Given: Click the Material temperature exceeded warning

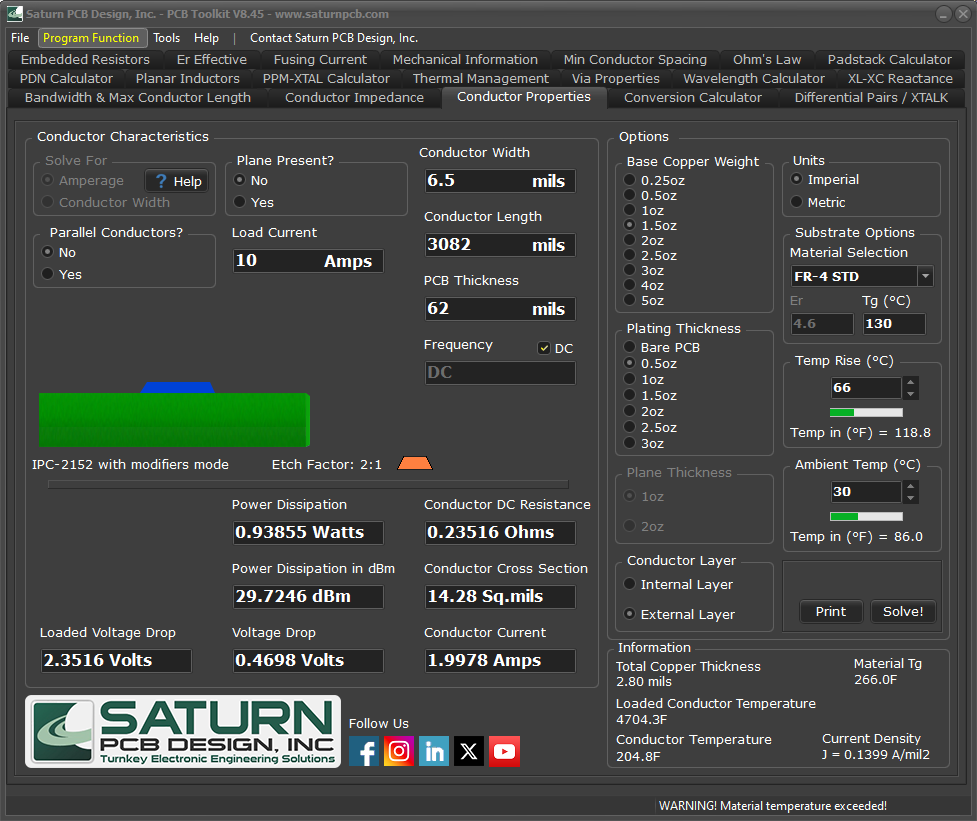Looking at the screenshot, I should 773,806.
